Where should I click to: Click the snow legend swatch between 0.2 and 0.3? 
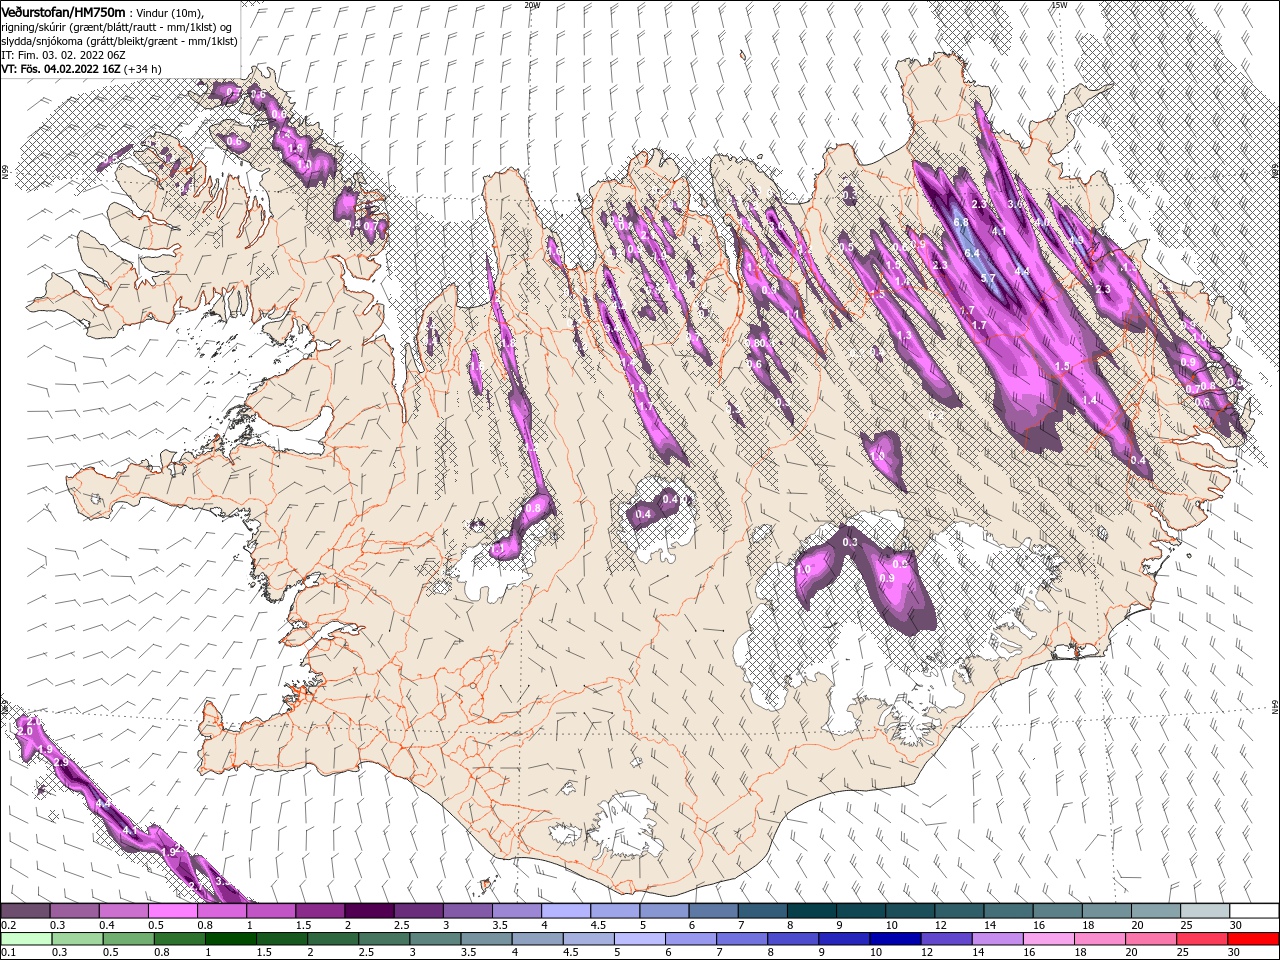[x=25, y=911]
